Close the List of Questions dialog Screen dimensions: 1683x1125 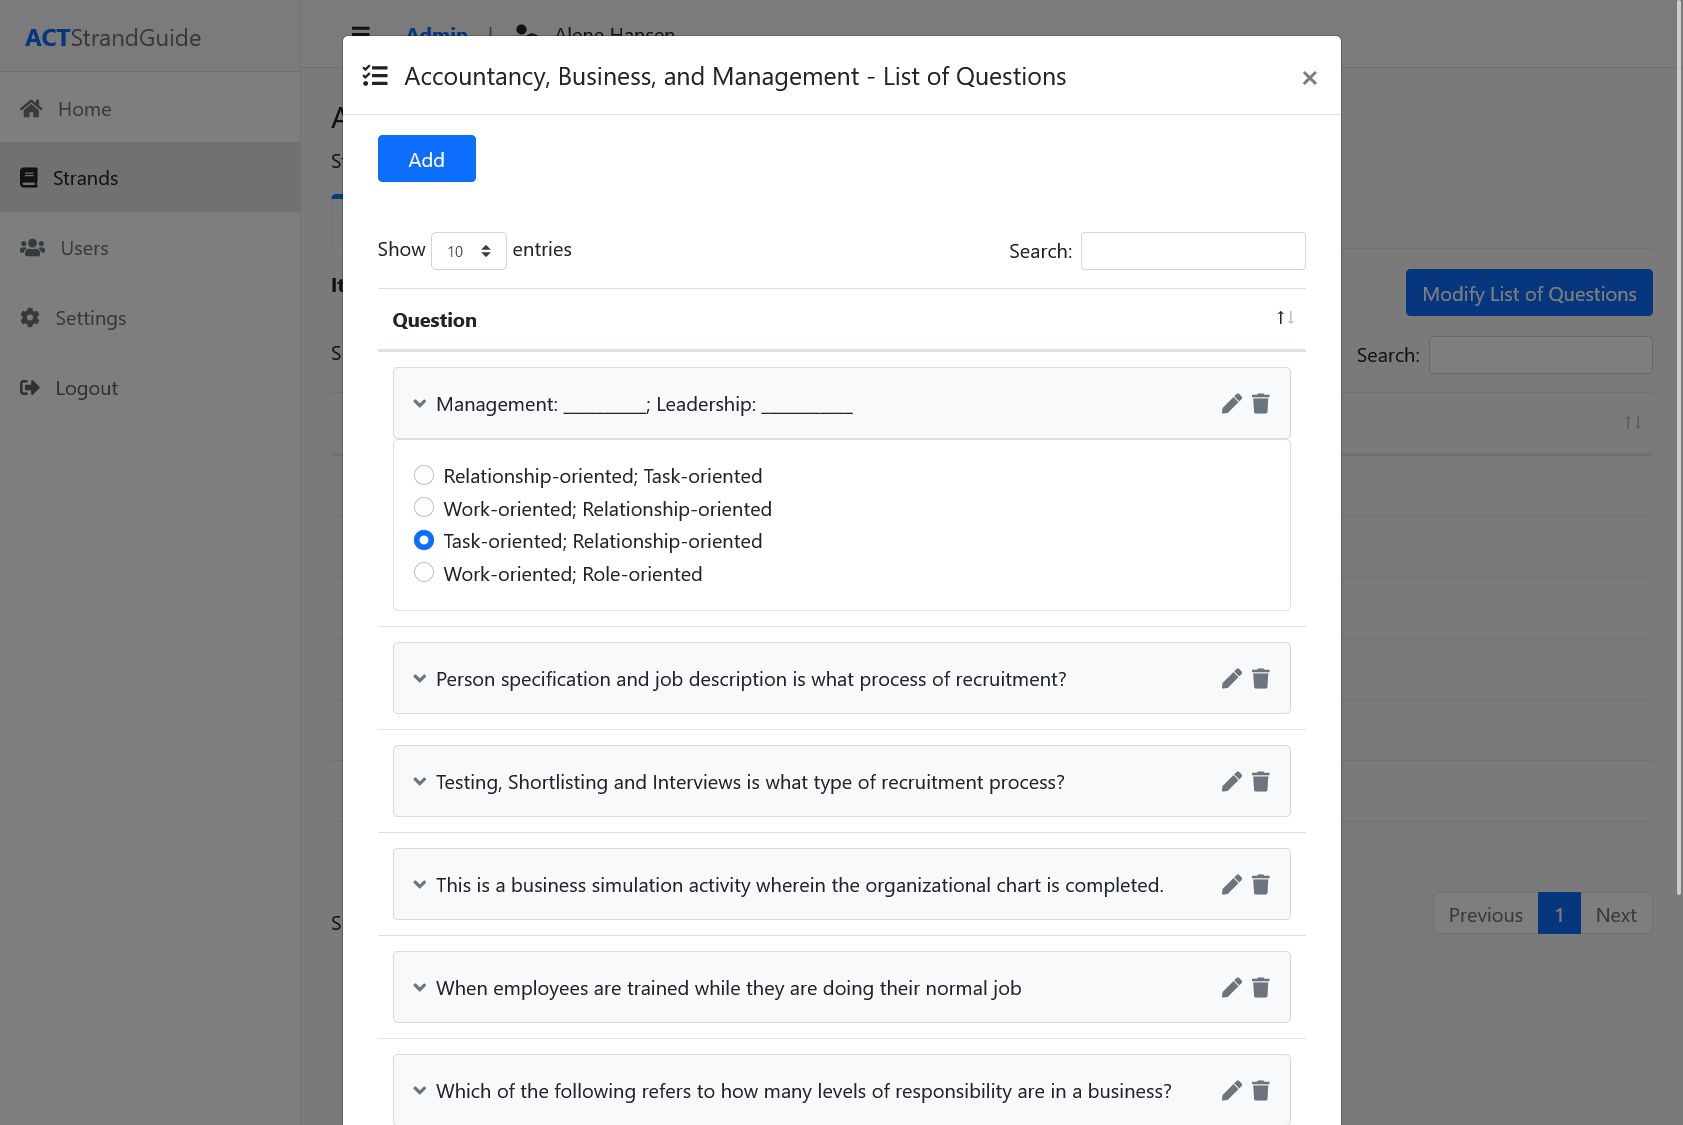pos(1309,78)
